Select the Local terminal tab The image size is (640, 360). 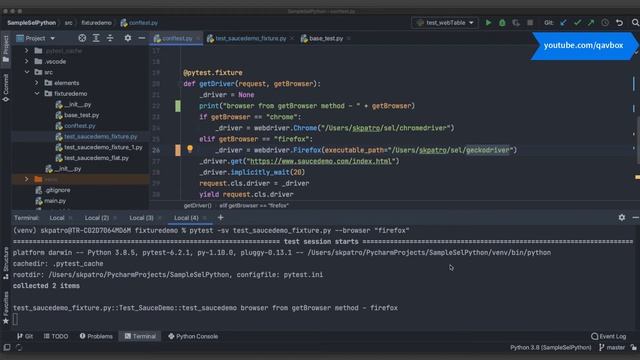click(x=57, y=218)
